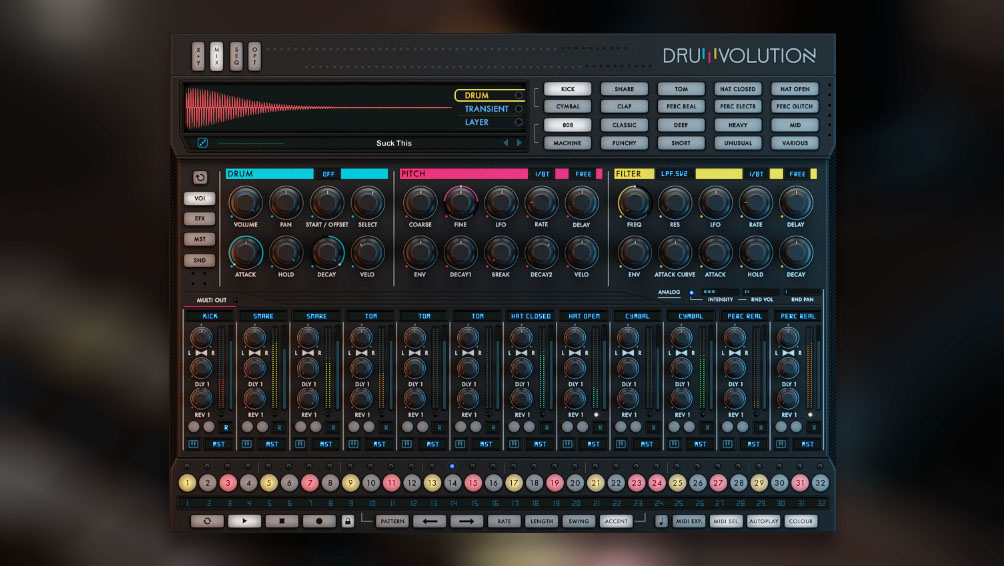Click the reset arrow icon above VOI

199,178
